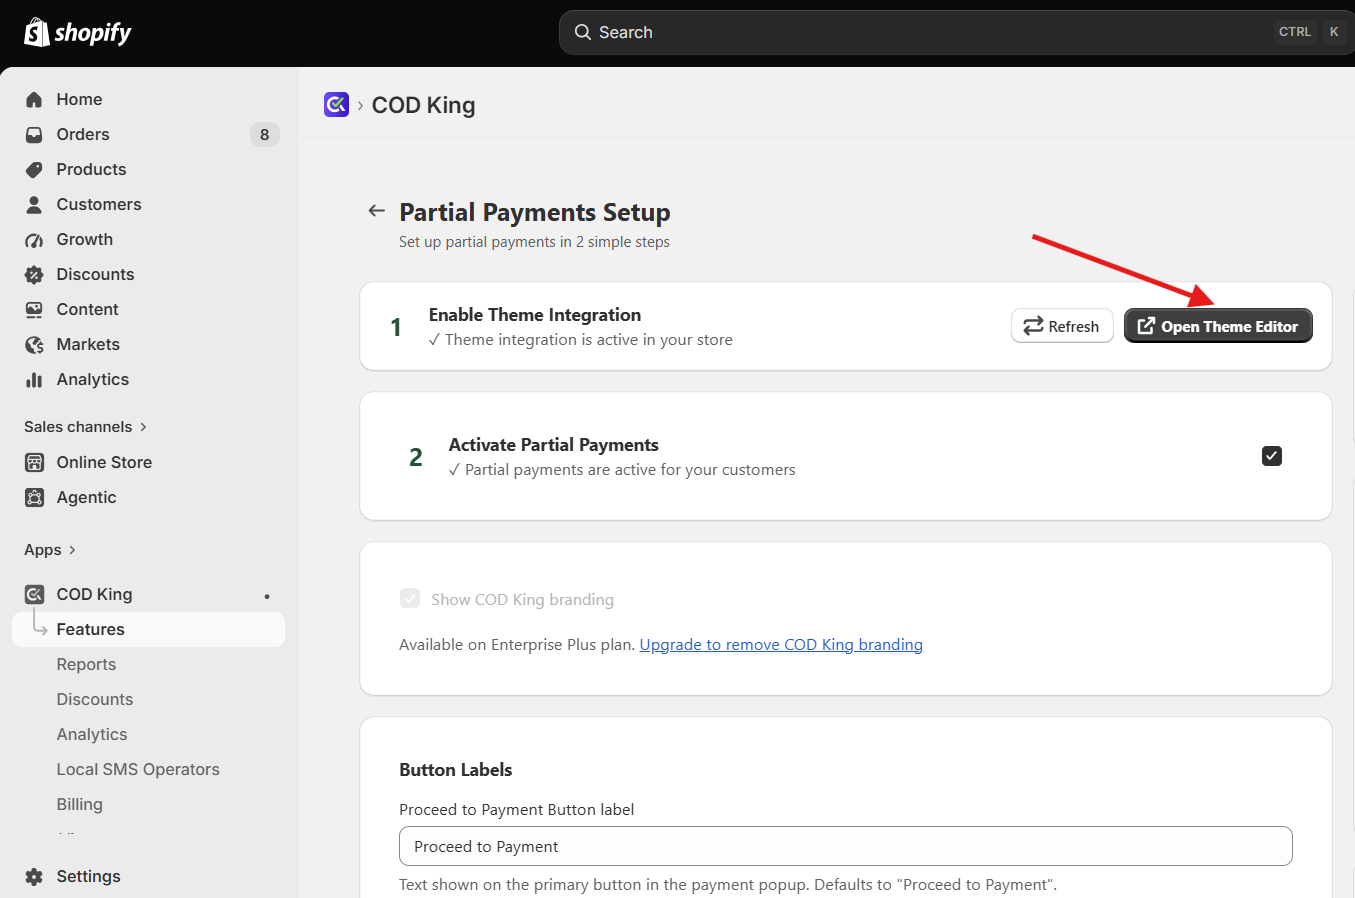Click the COD King breadcrumb title
The height and width of the screenshot is (898, 1355).
point(424,105)
